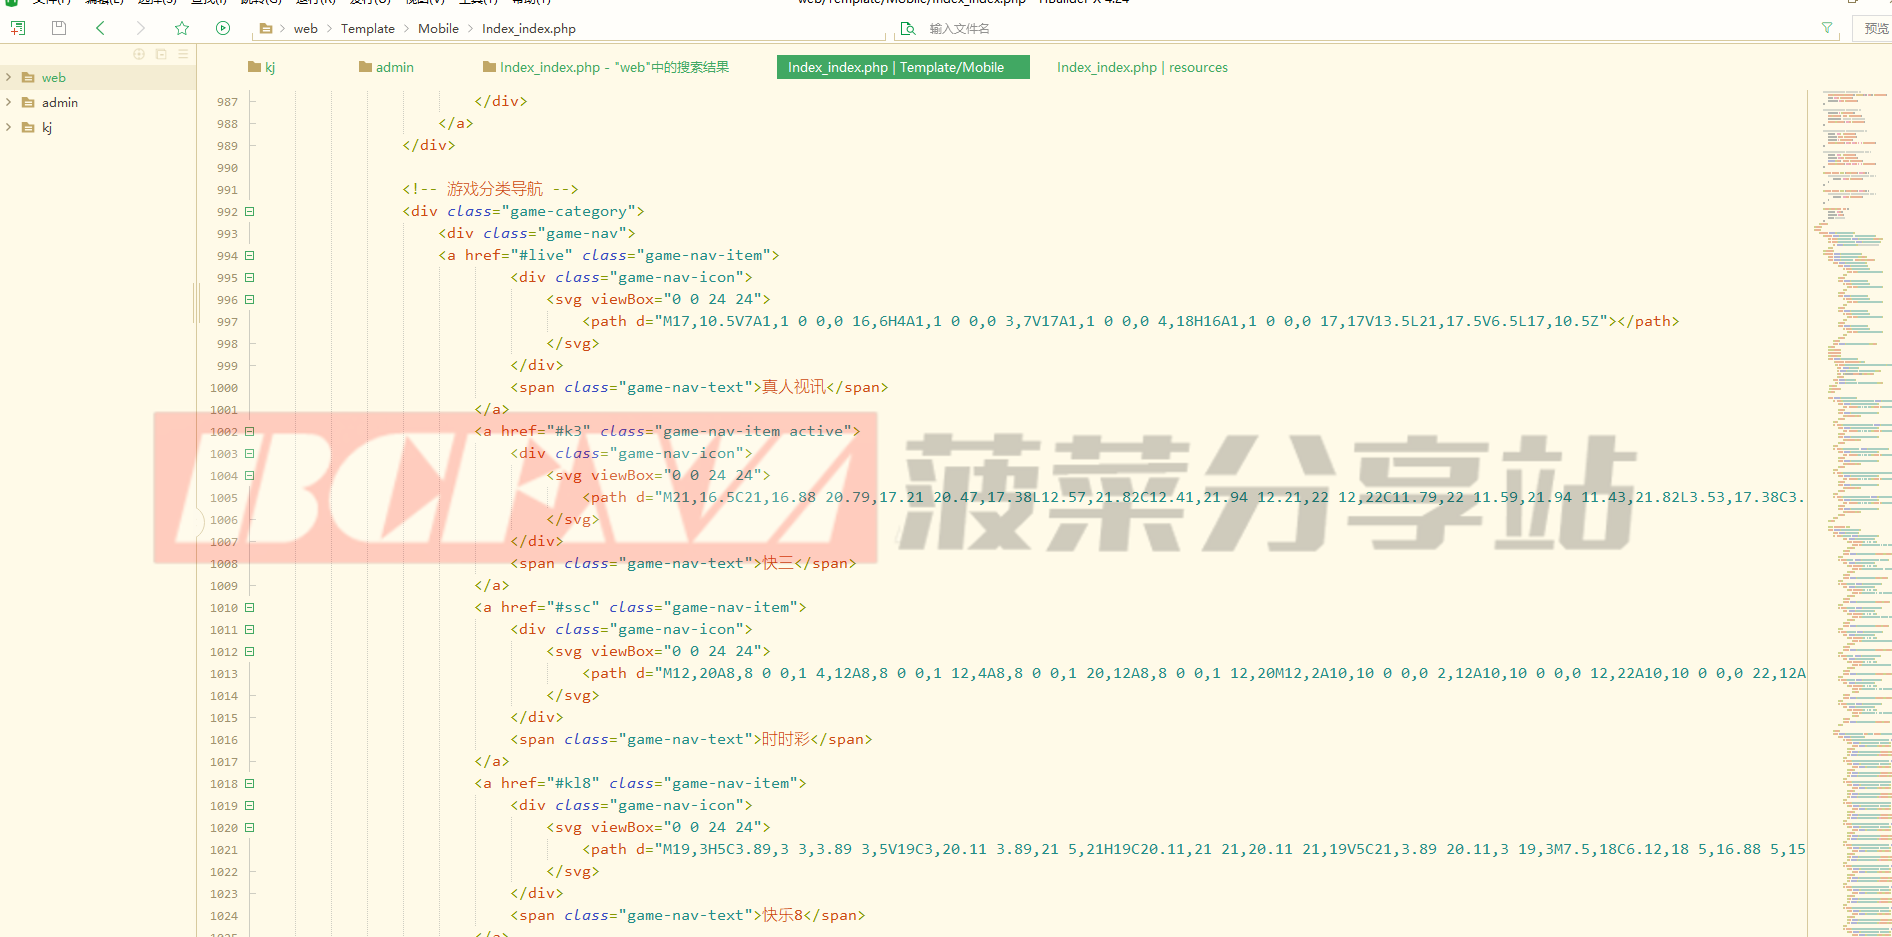Click the new file icon in toolbar
This screenshot has width=1892, height=937.
click(18, 28)
